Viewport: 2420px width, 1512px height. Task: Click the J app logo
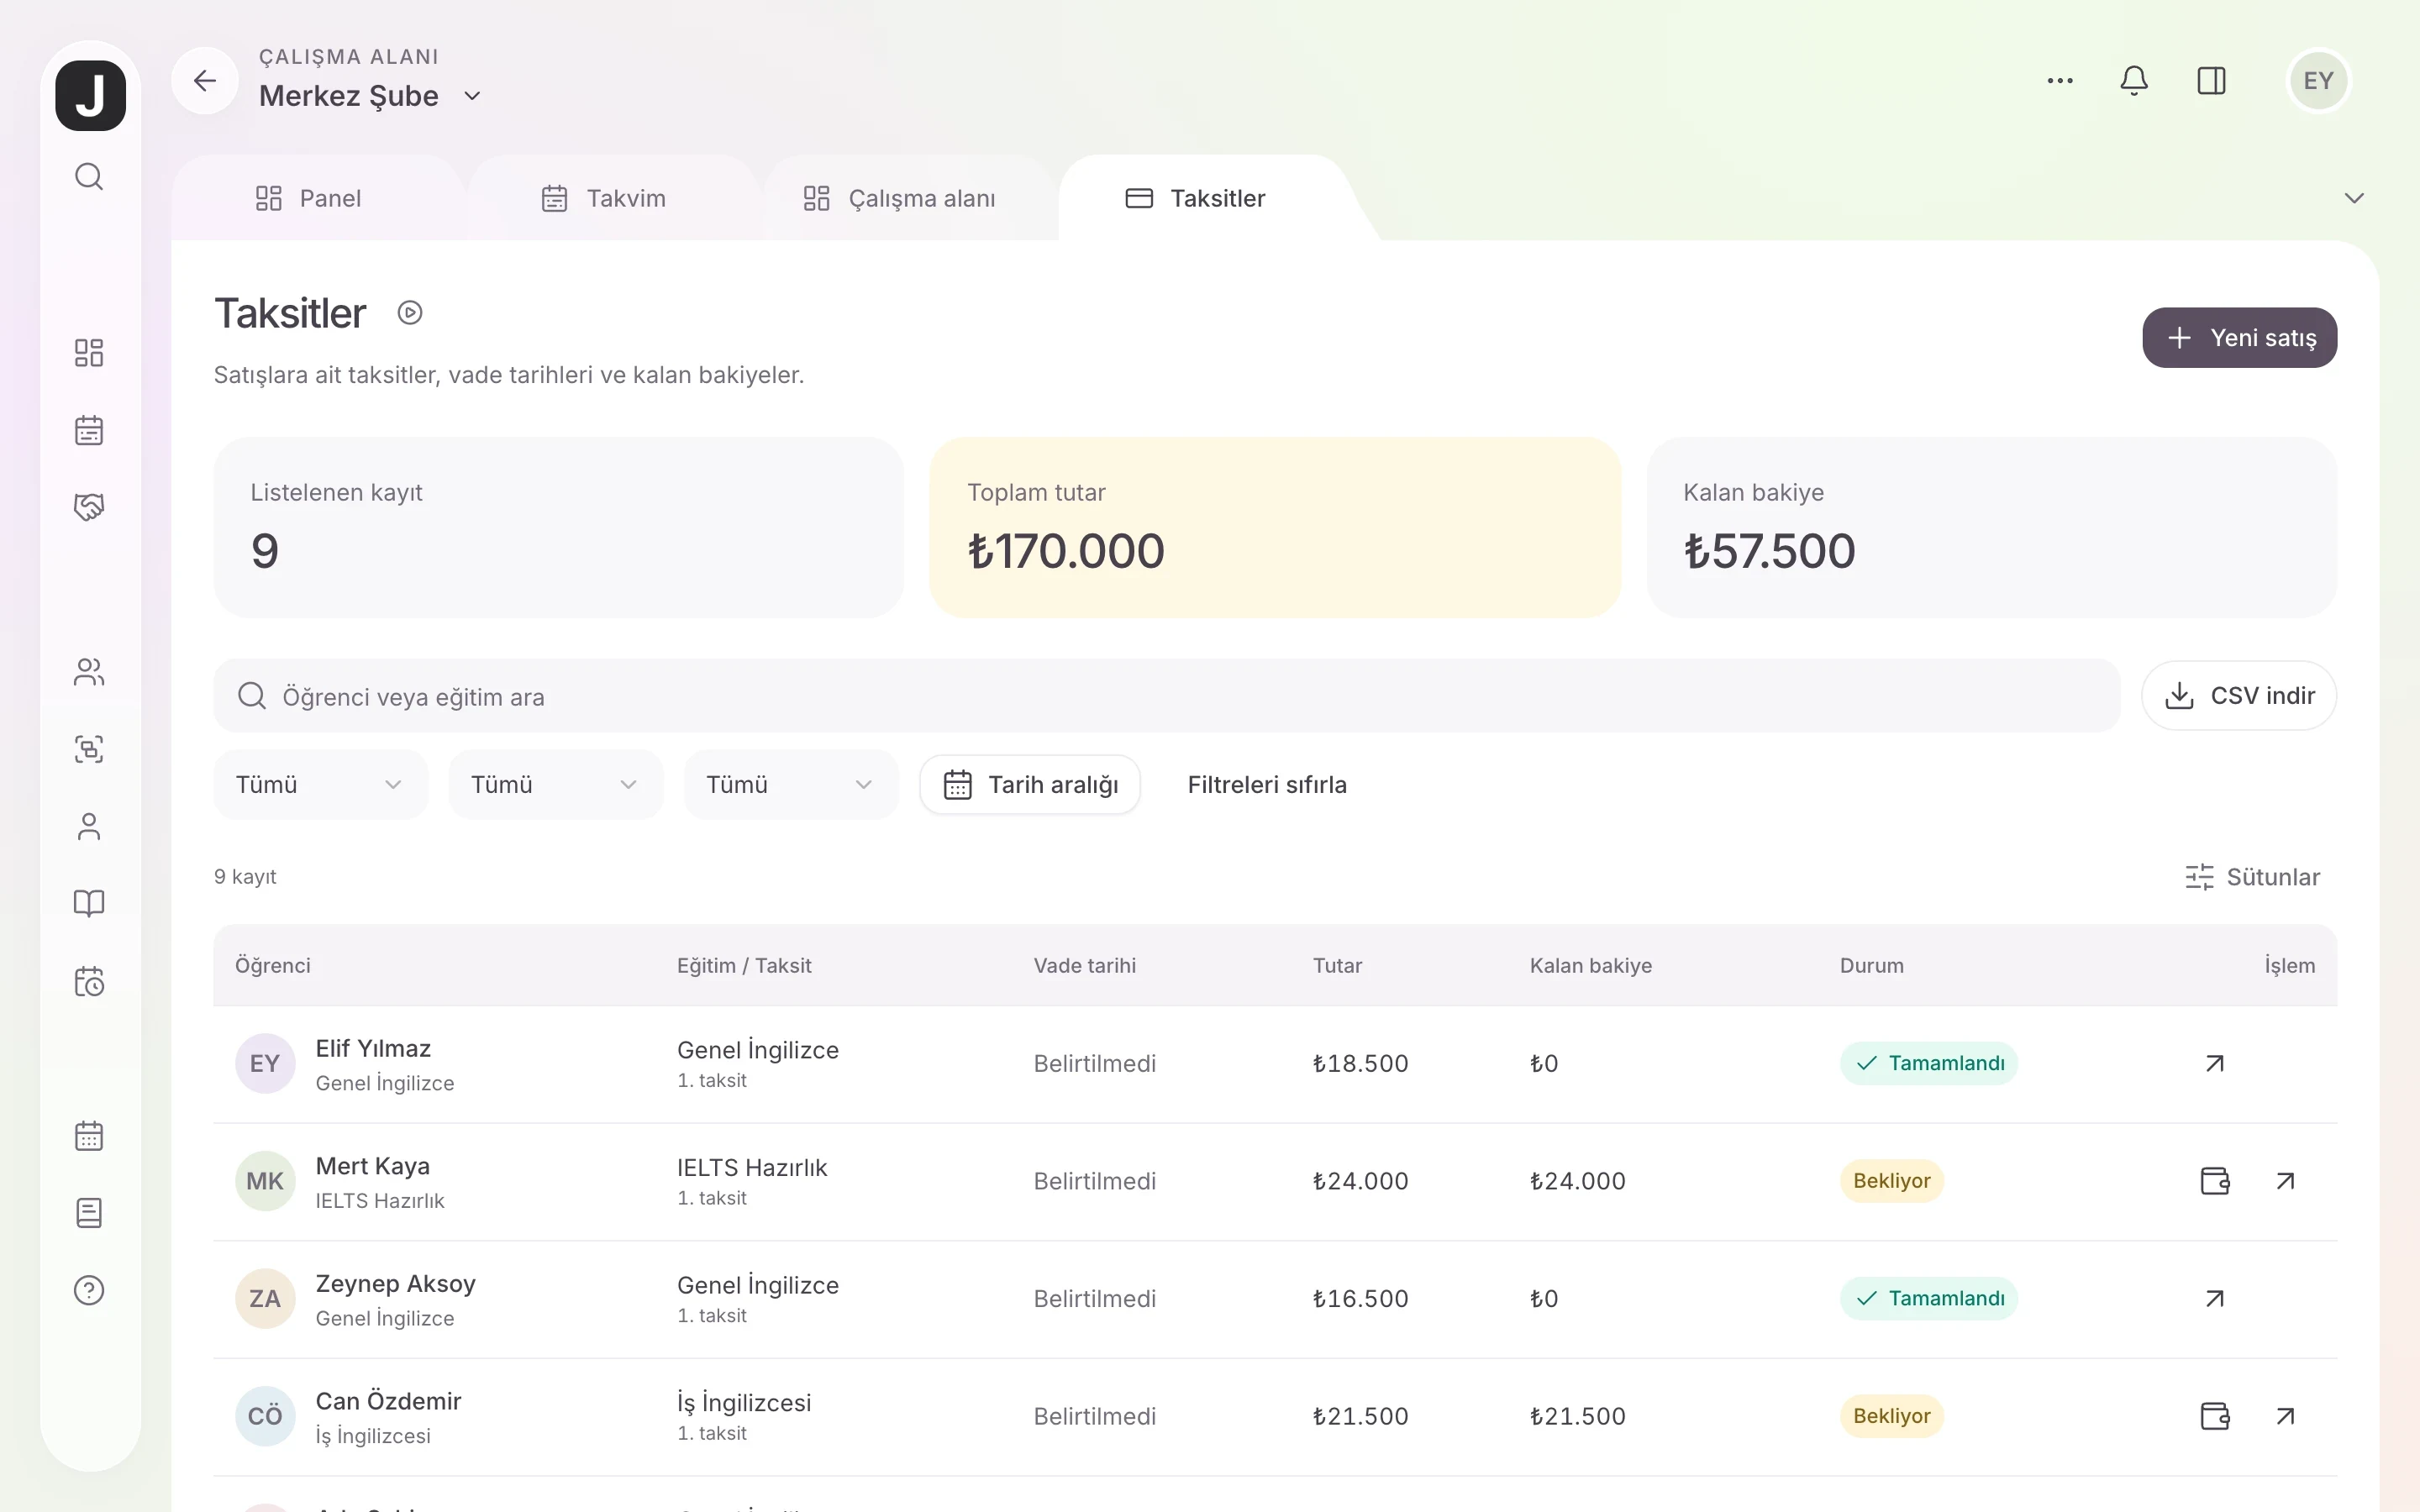coord(90,95)
